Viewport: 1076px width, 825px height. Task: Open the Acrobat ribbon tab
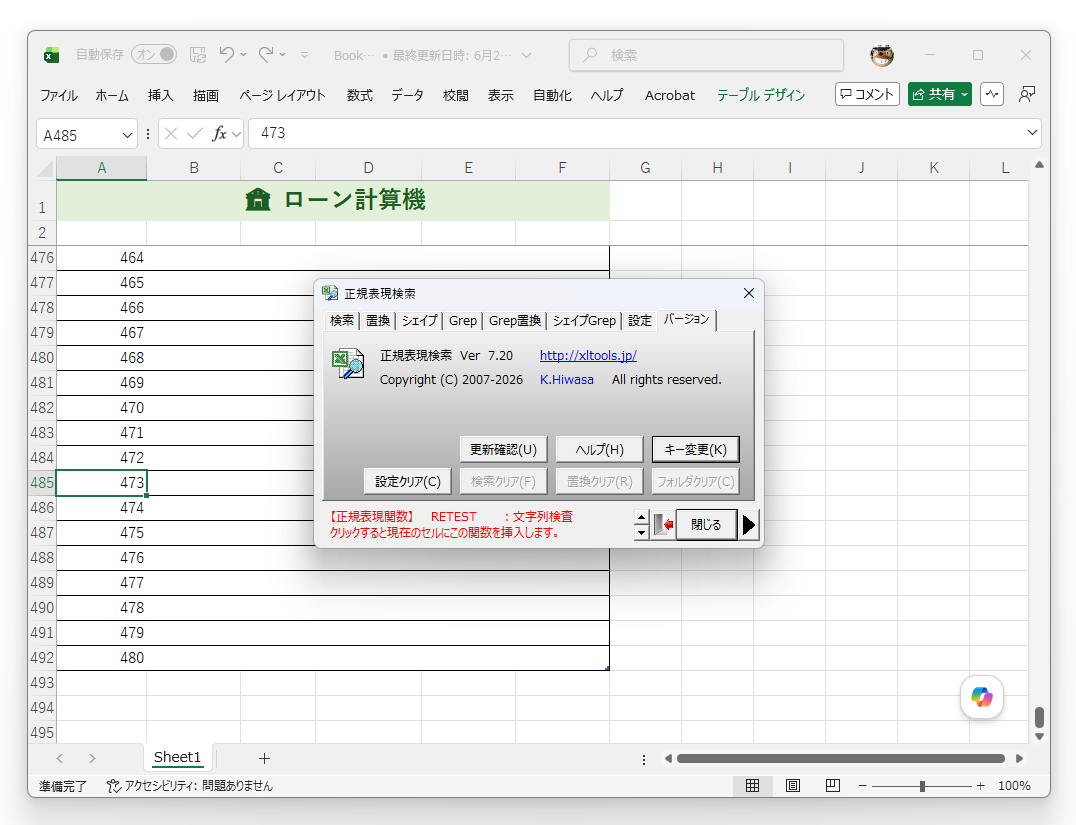[x=670, y=95]
